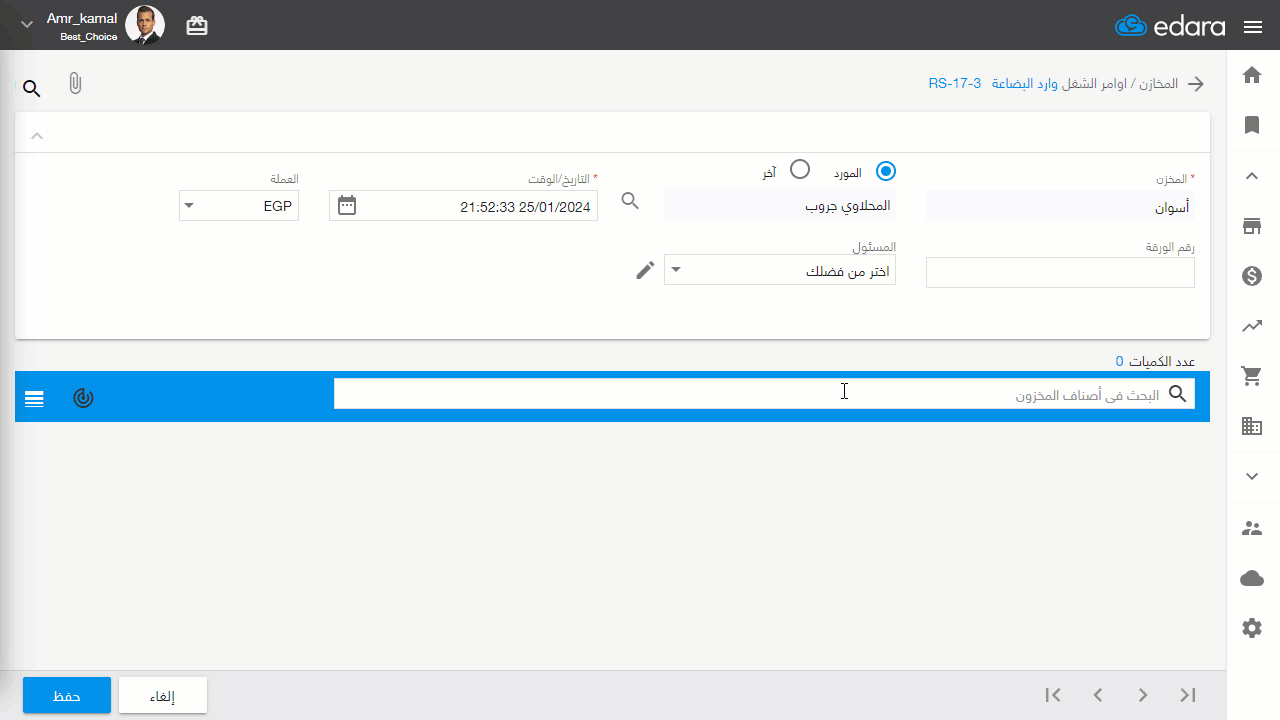
Task: Open the list menu icon on blue bar
Action: coord(34,399)
